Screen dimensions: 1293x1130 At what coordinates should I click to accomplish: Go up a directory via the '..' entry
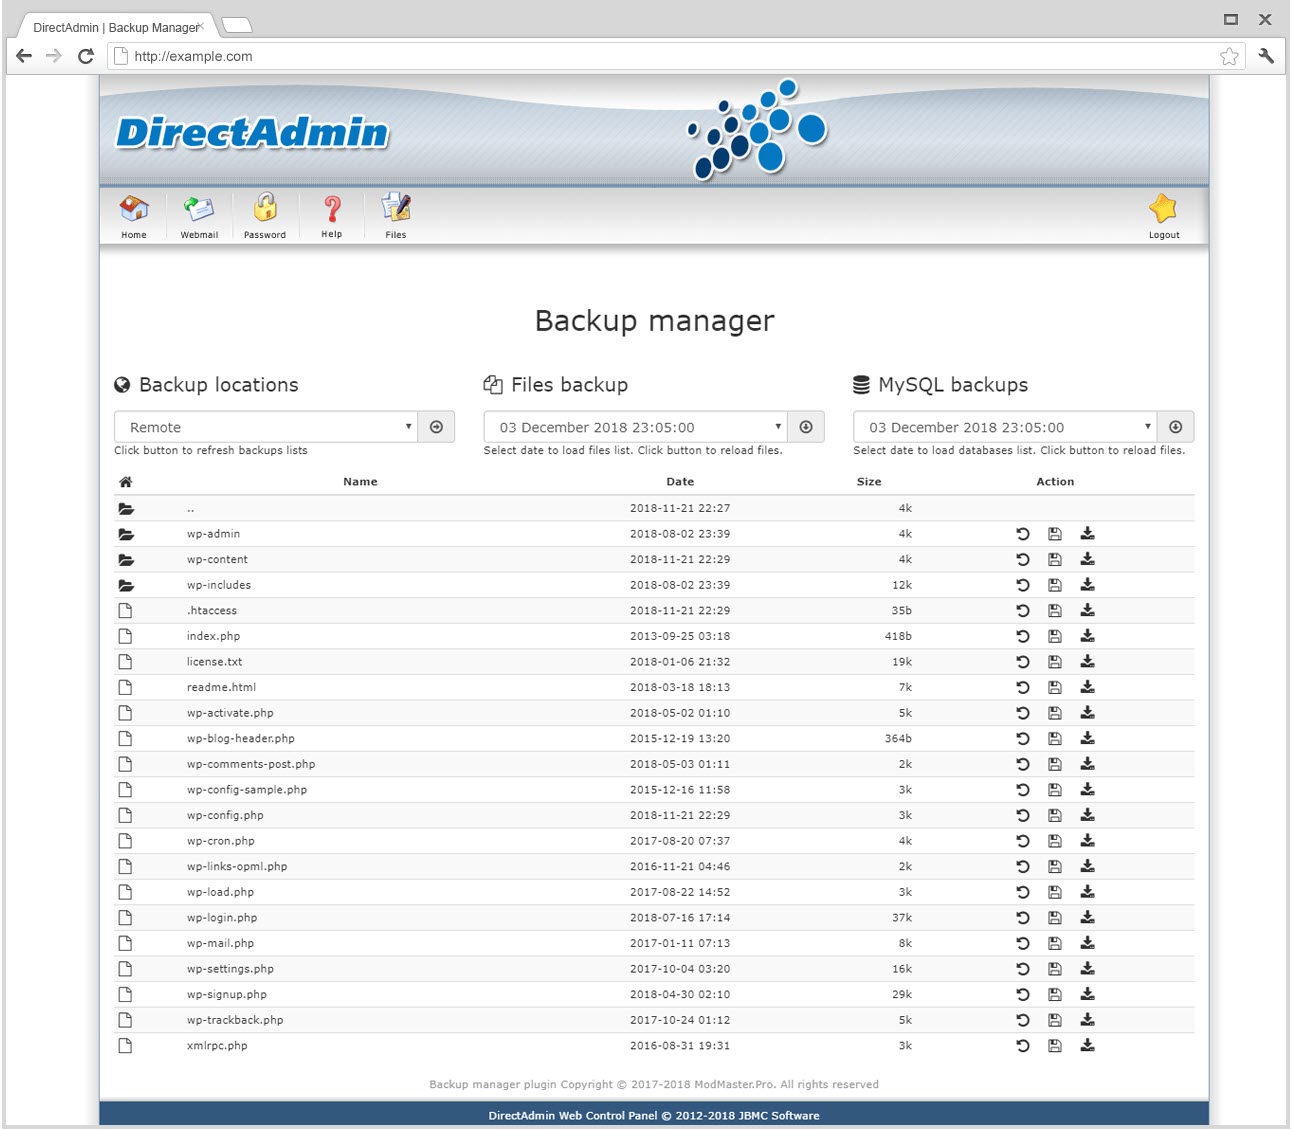tap(190, 508)
